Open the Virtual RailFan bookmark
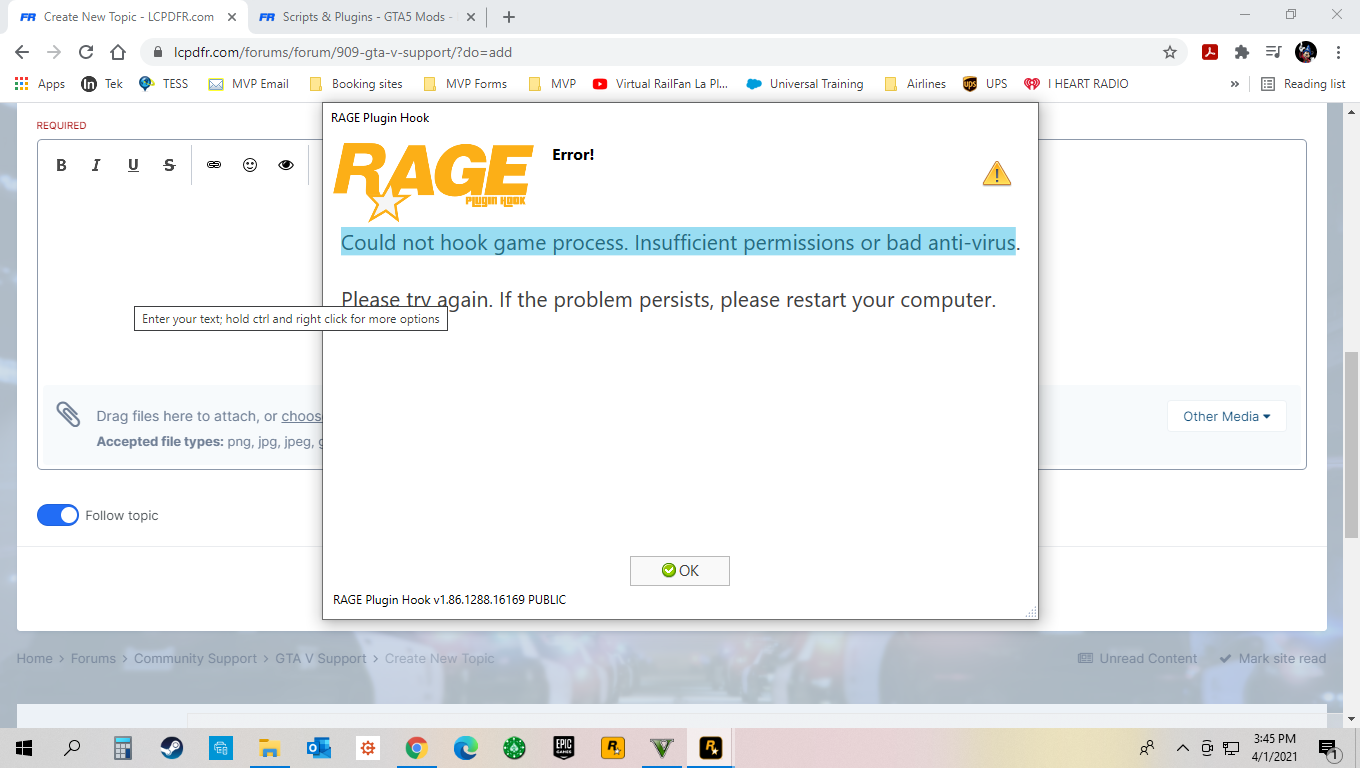 click(x=660, y=84)
